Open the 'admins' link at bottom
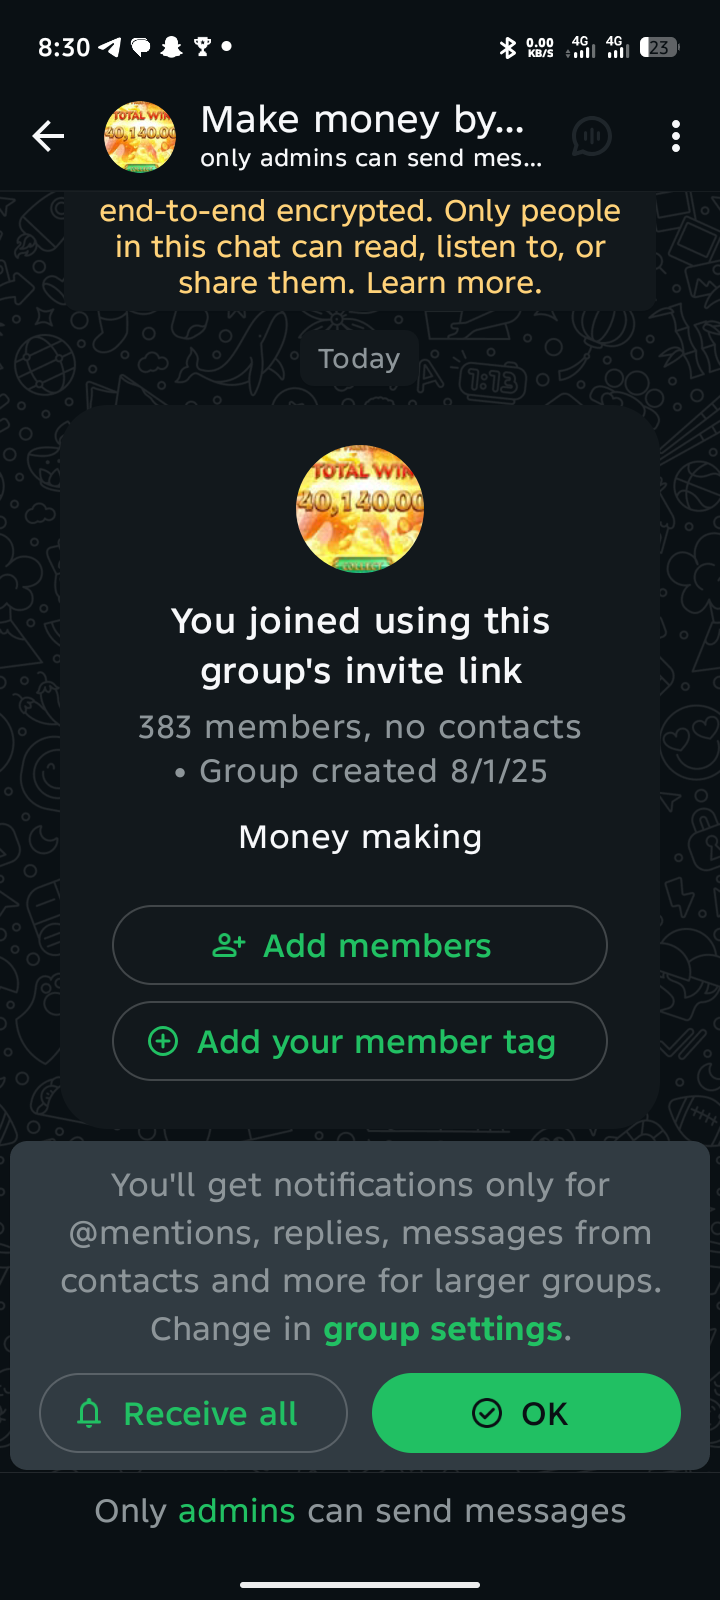Image resolution: width=720 pixels, height=1600 pixels. tap(237, 1511)
